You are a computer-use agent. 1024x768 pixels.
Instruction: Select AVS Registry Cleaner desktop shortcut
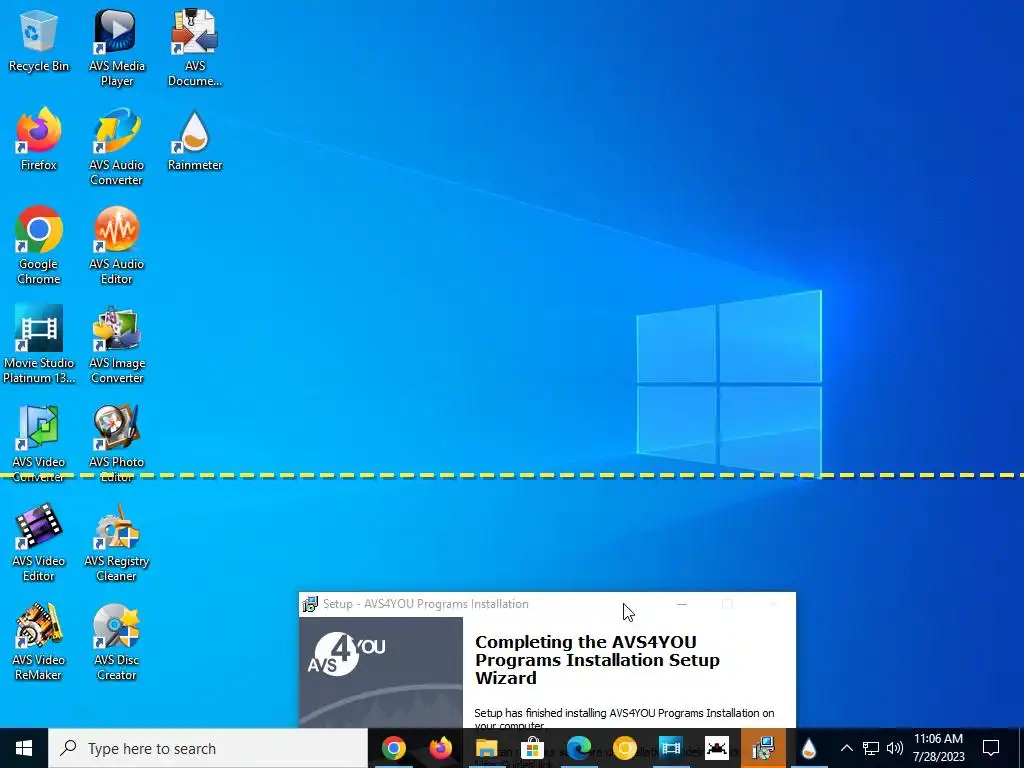tap(116, 543)
